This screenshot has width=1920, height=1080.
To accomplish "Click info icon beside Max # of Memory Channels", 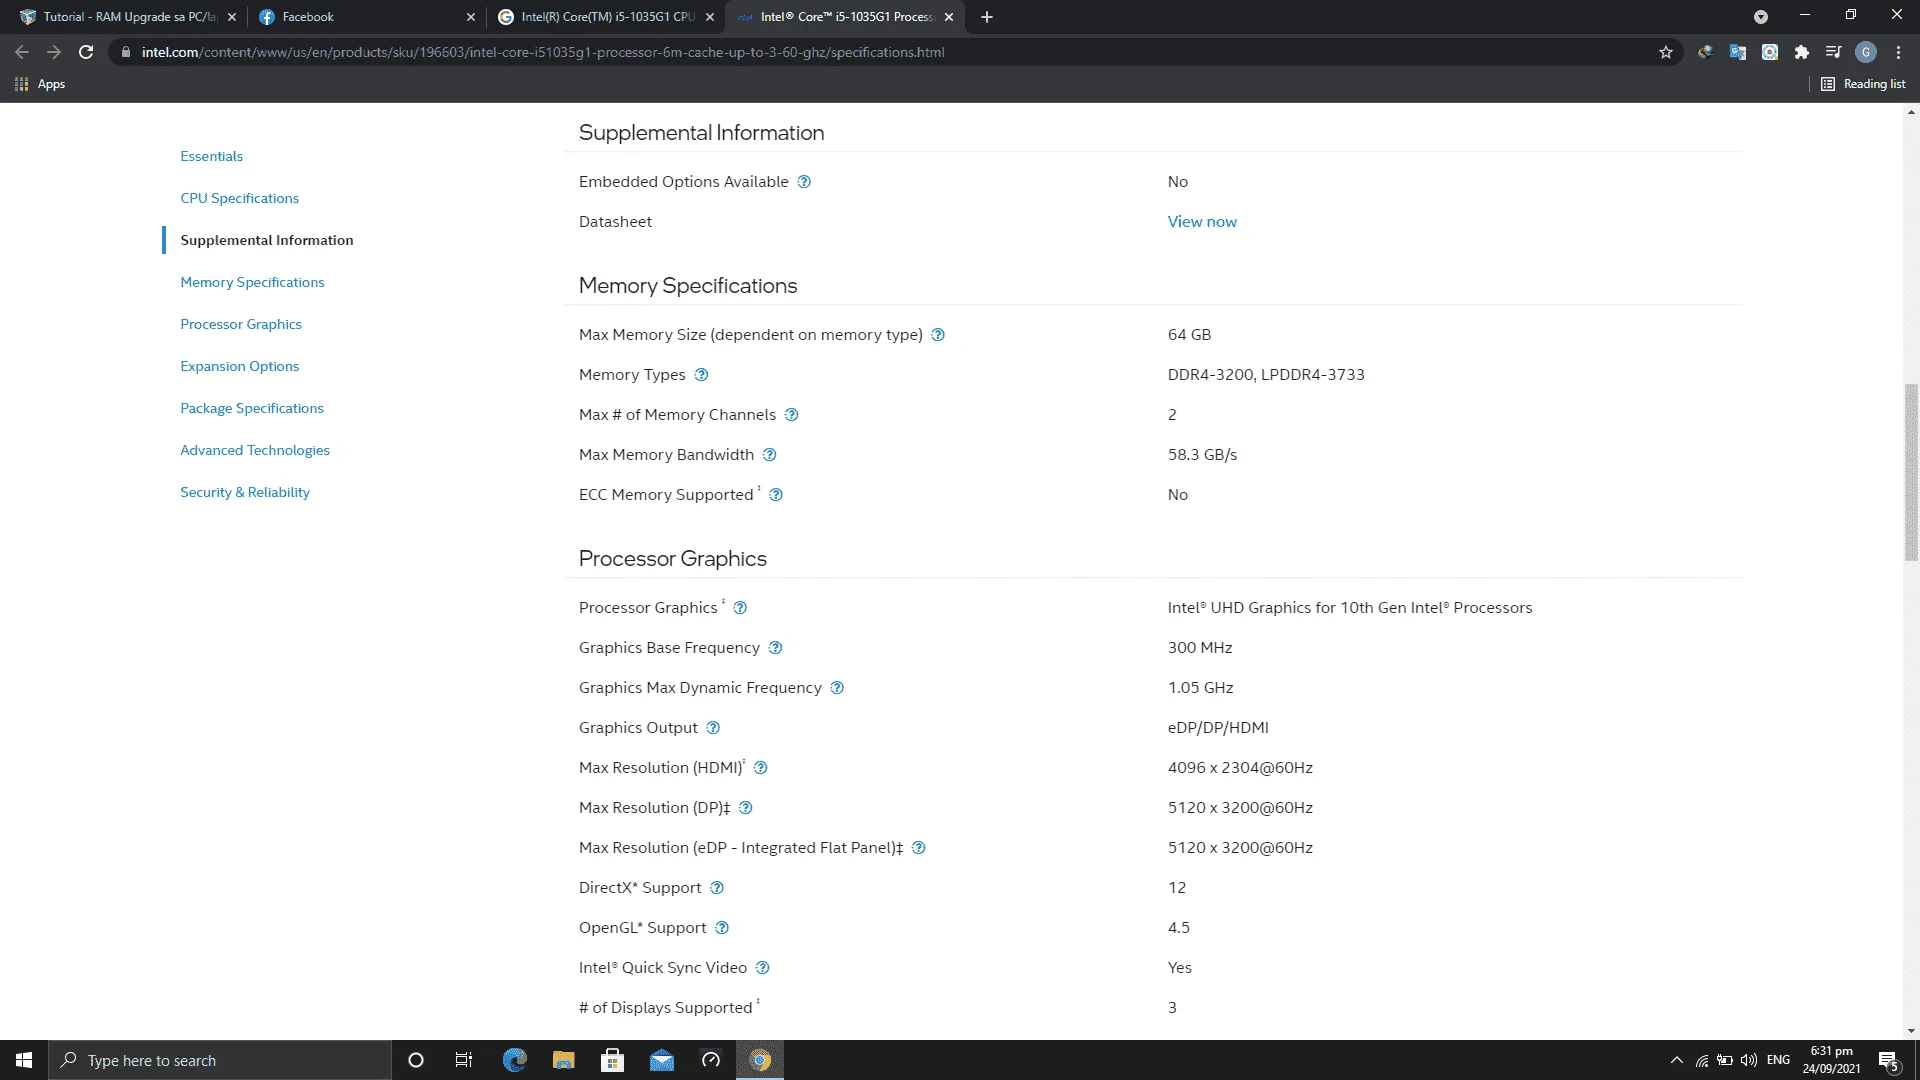I will click(791, 415).
